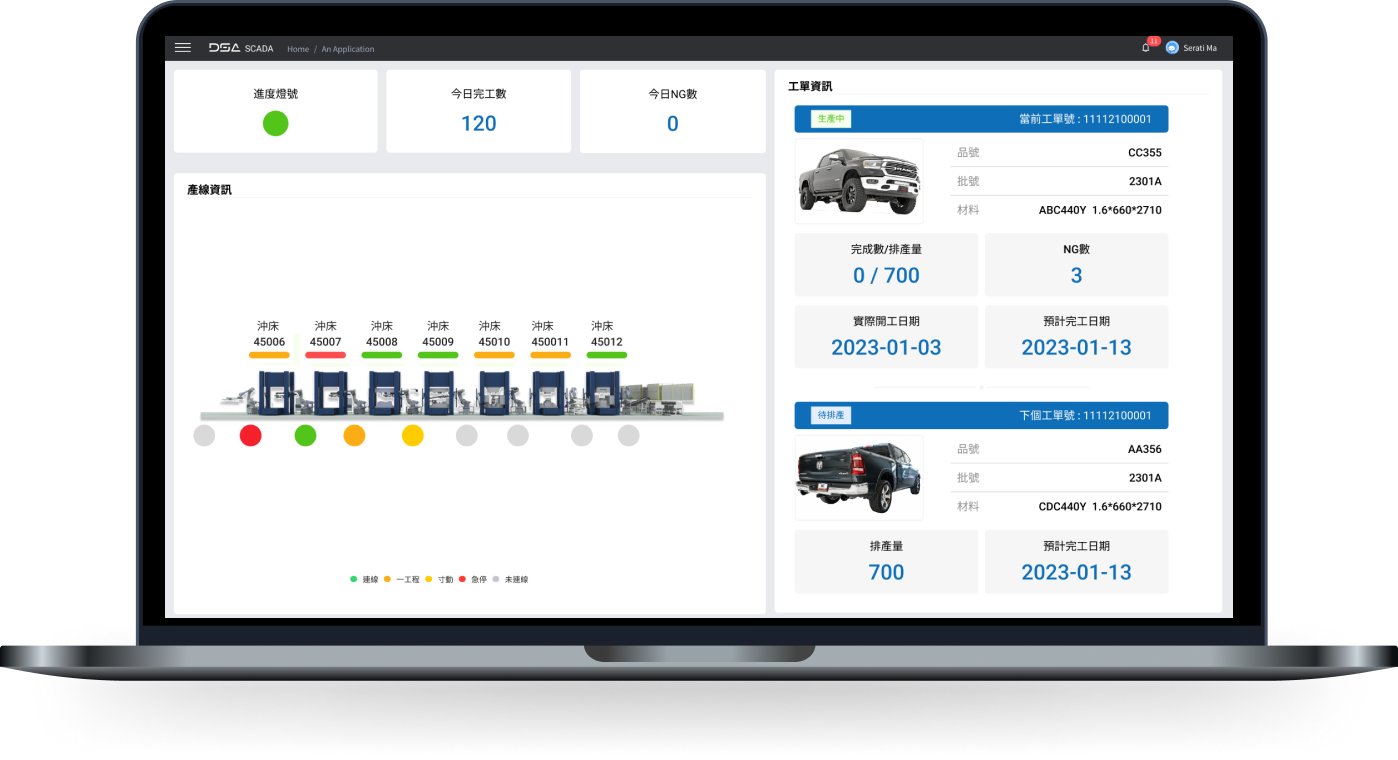This screenshot has height=760, width=1398.
Task: Open the notifications bell
Action: pos(1145,48)
